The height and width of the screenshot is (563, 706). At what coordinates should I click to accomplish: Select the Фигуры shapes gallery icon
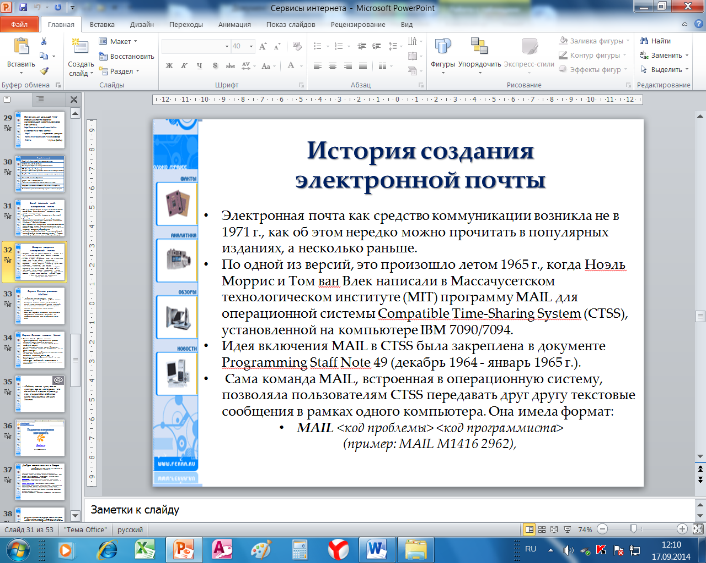[442, 47]
